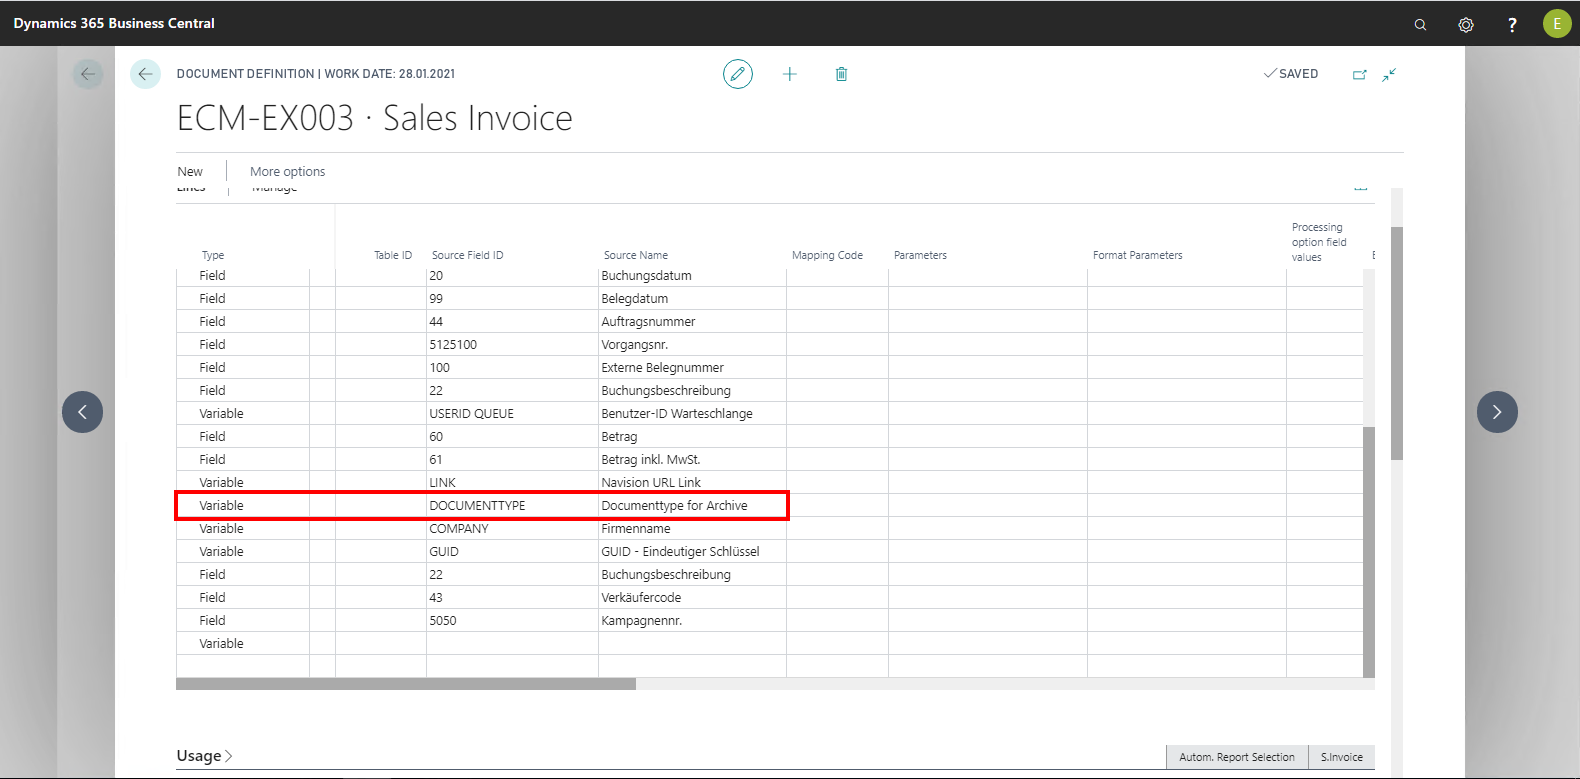Select the DOCUMENTTYPE source field cell

click(510, 506)
